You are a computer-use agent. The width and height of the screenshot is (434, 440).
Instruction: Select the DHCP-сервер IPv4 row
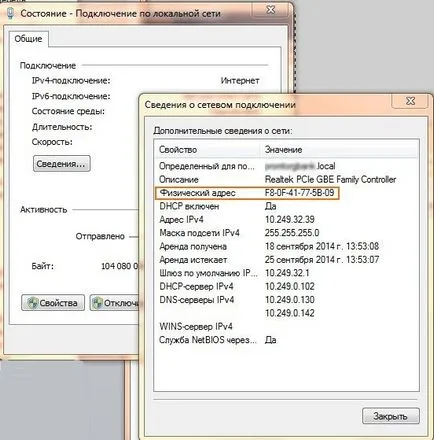click(286, 286)
